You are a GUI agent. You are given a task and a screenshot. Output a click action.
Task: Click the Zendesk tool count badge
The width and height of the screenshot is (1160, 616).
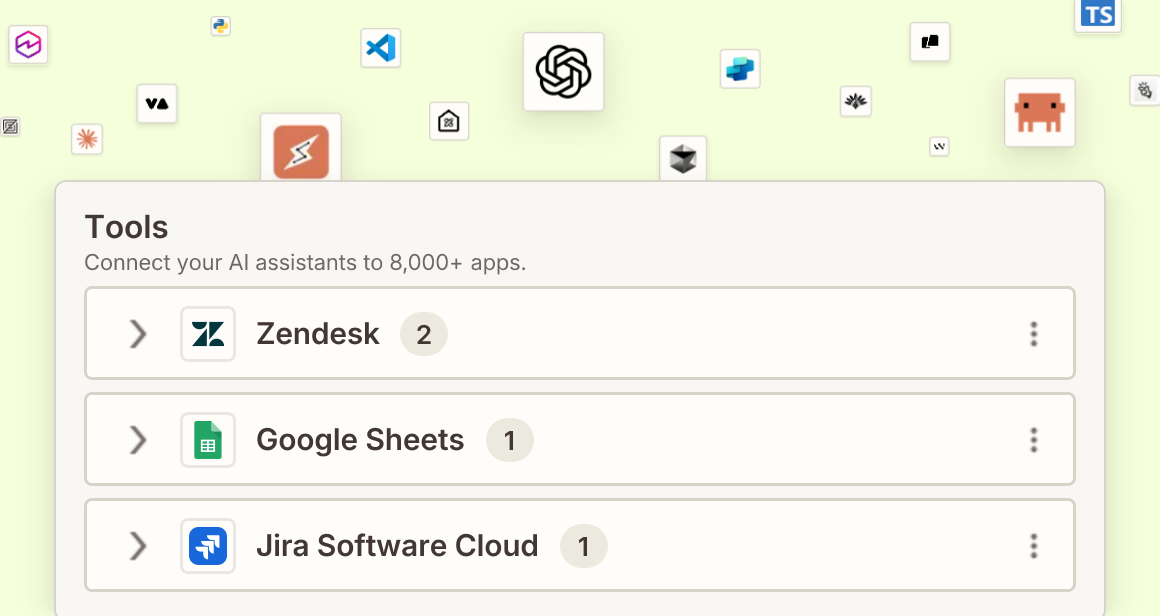point(424,334)
